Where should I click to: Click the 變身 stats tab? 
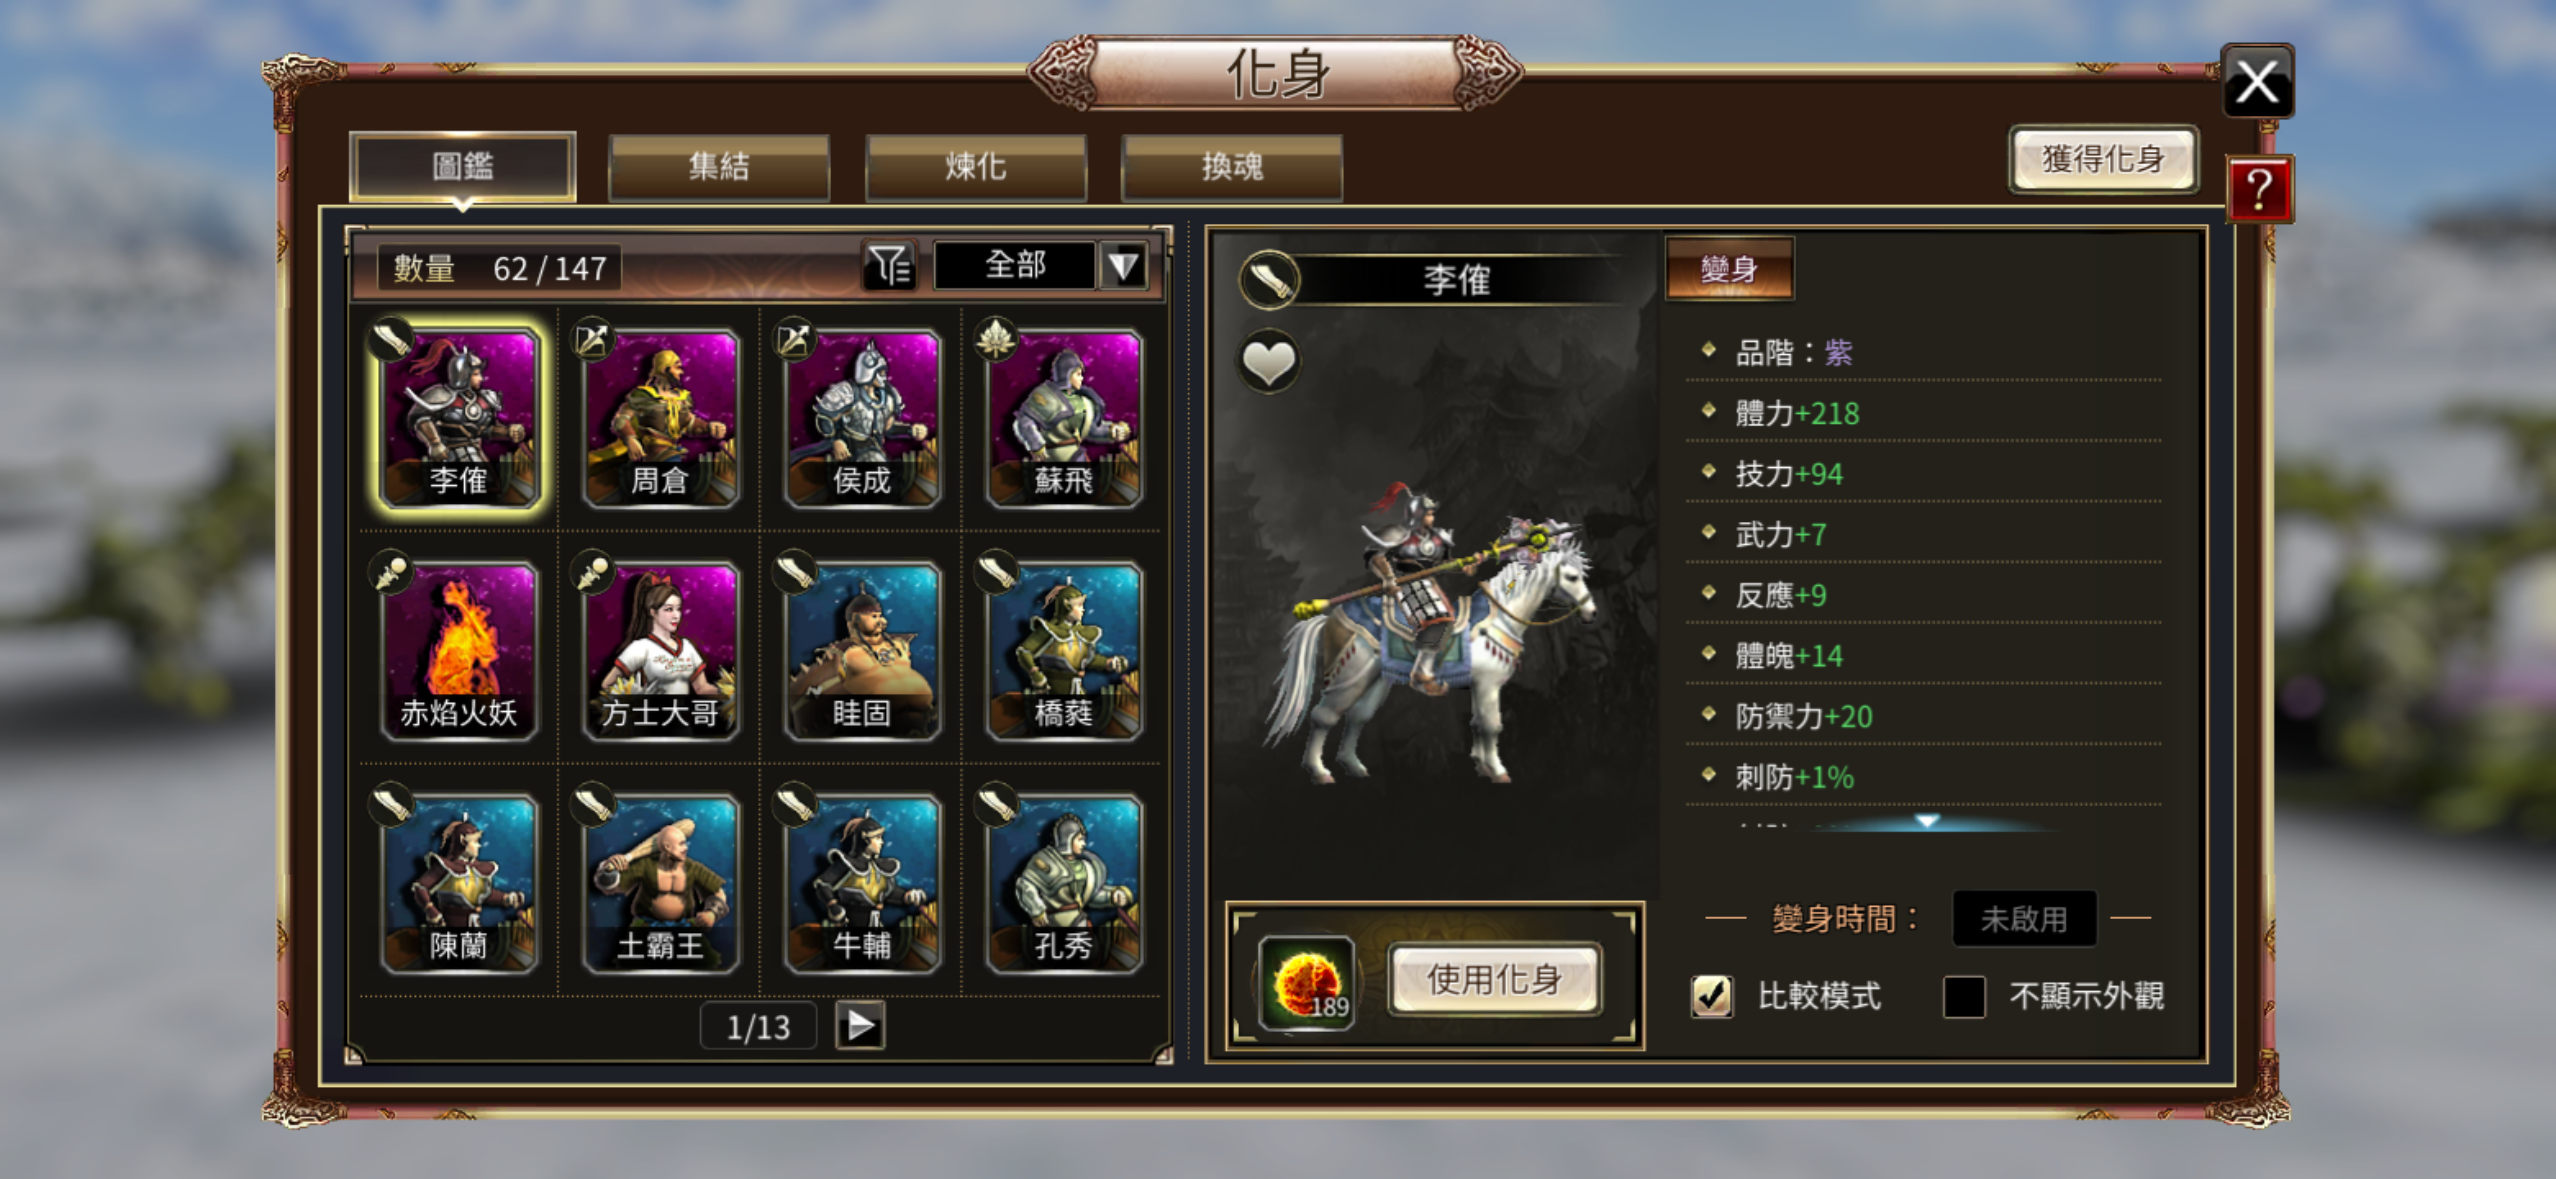(1729, 268)
